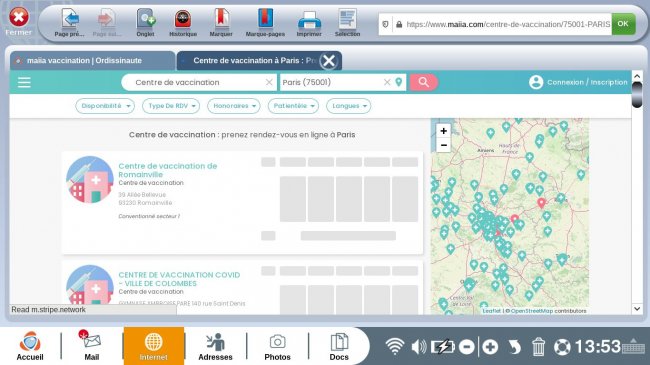650x365 pixels.
Task: Click the lifebuoy help icon
Action: [562, 347]
